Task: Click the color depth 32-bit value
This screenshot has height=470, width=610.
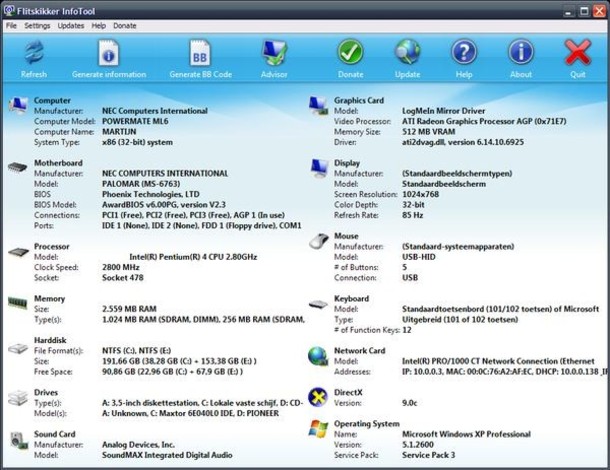Action: [x=413, y=205]
